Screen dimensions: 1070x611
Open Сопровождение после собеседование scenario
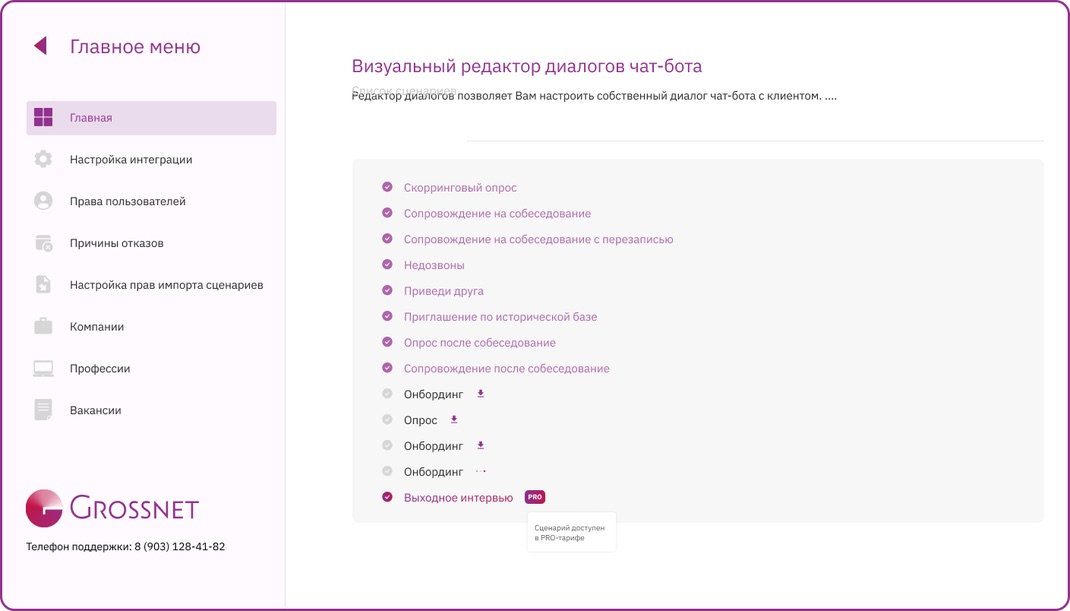[x=506, y=369]
